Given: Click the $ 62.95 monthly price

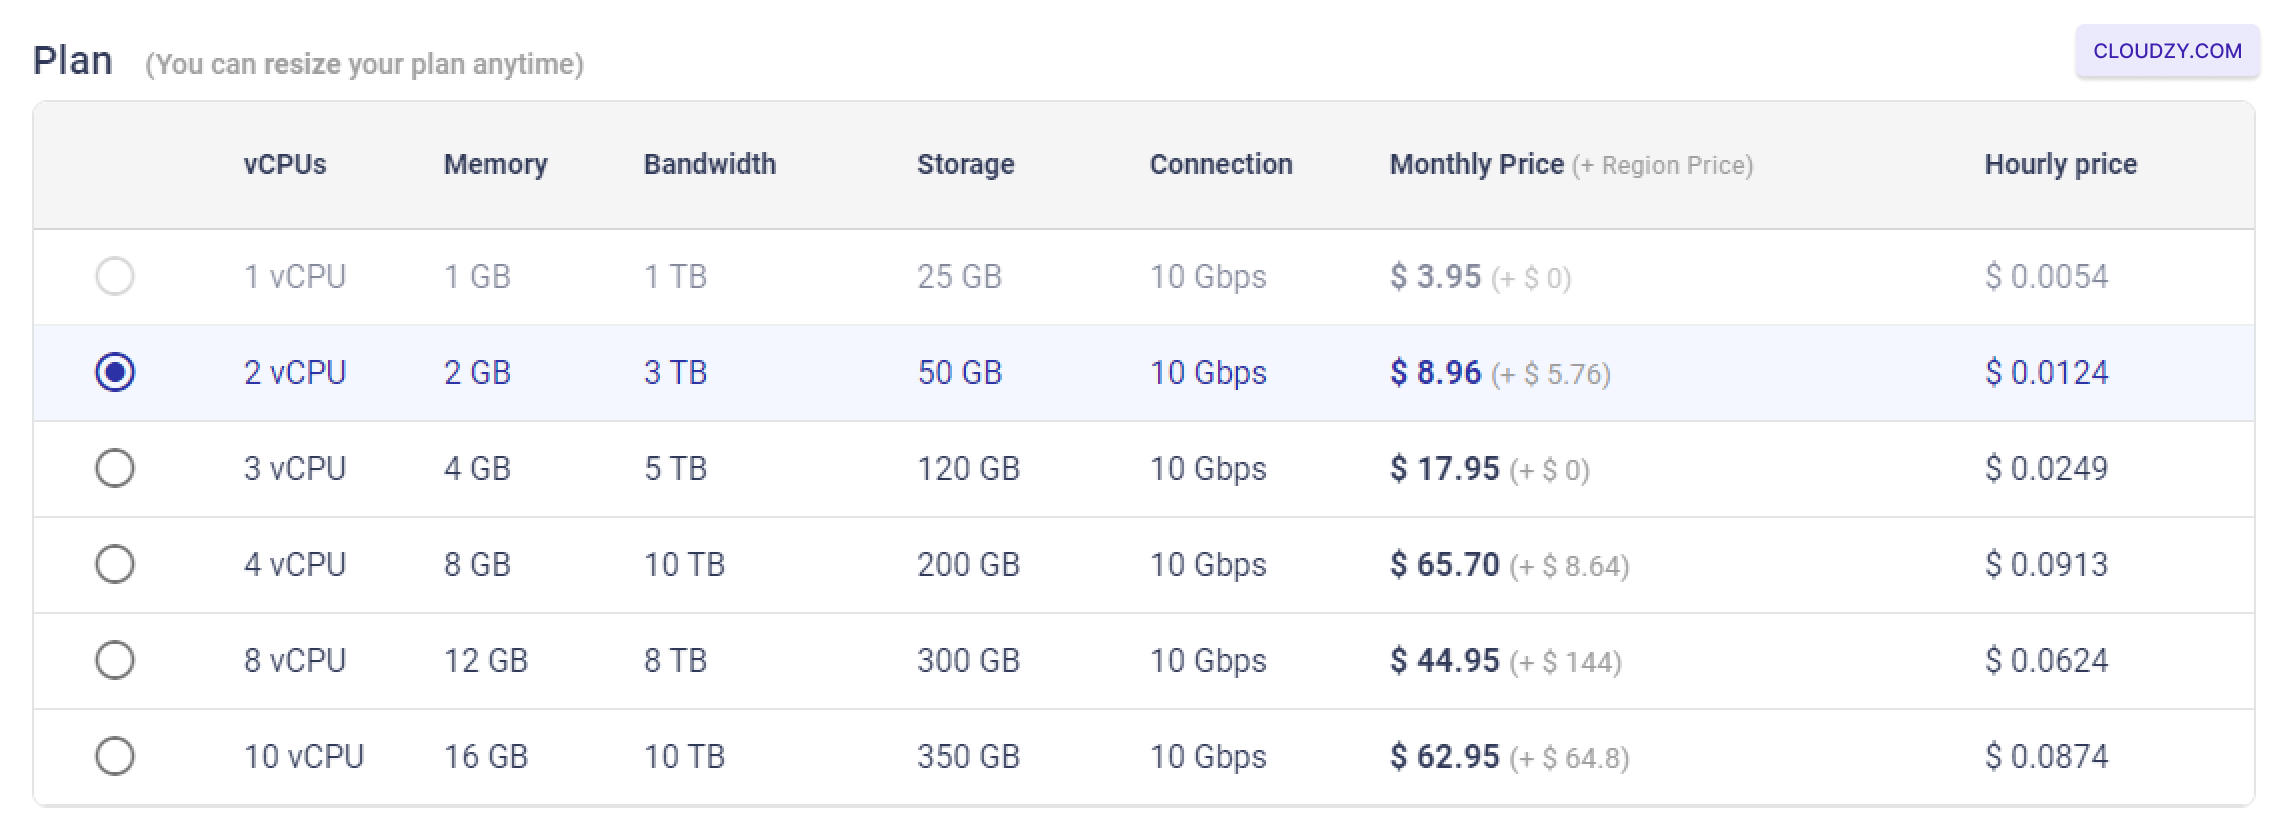Looking at the screenshot, I should click(x=1445, y=756).
